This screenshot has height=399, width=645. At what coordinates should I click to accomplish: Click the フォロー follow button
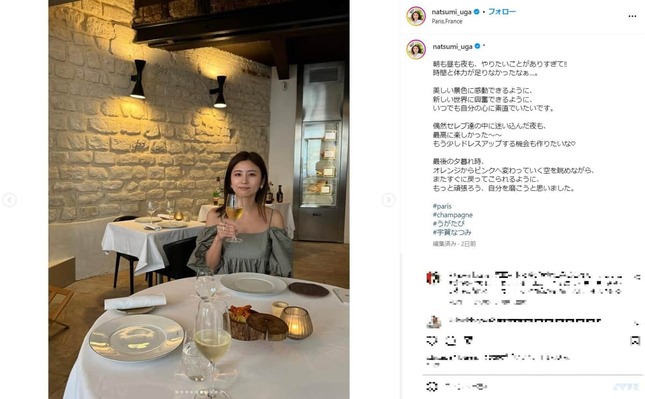click(x=502, y=12)
